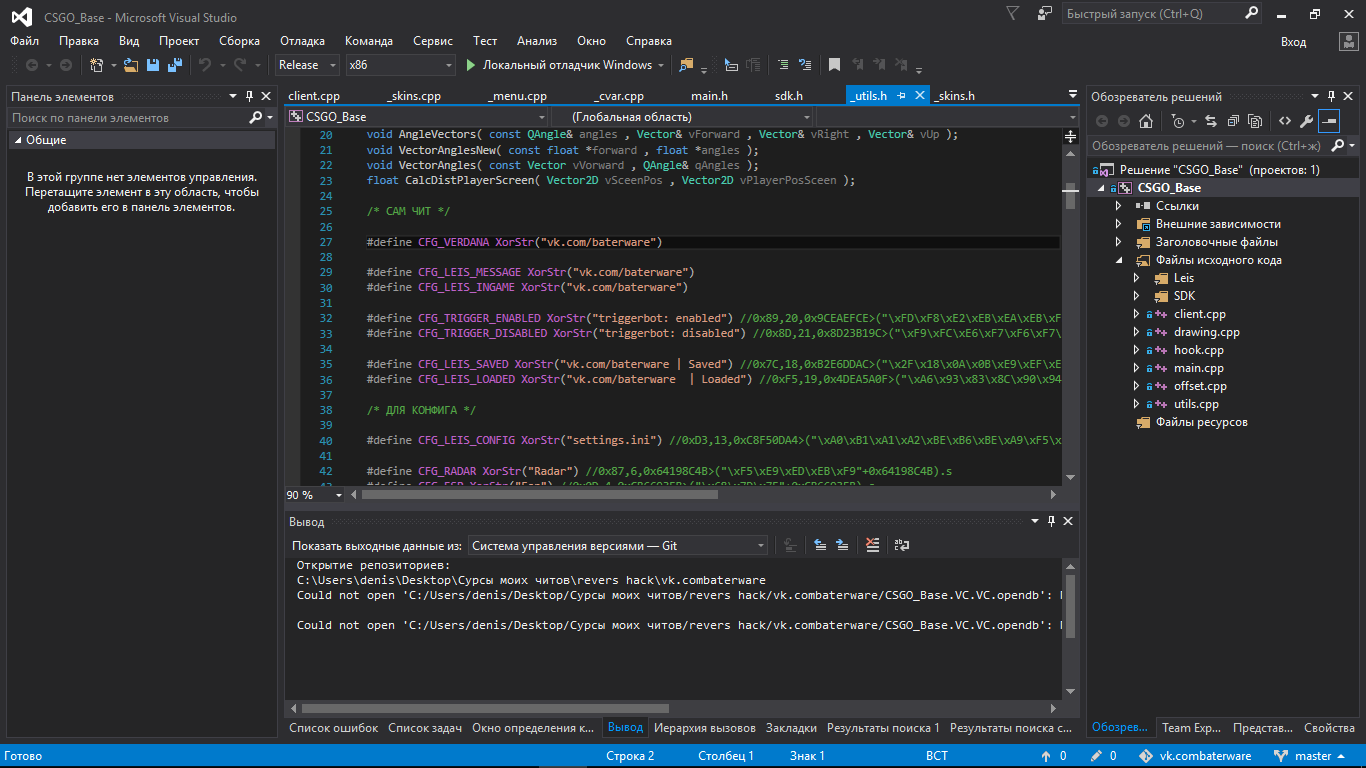Open the Список ошибок tab at the bottom

pos(334,728)
